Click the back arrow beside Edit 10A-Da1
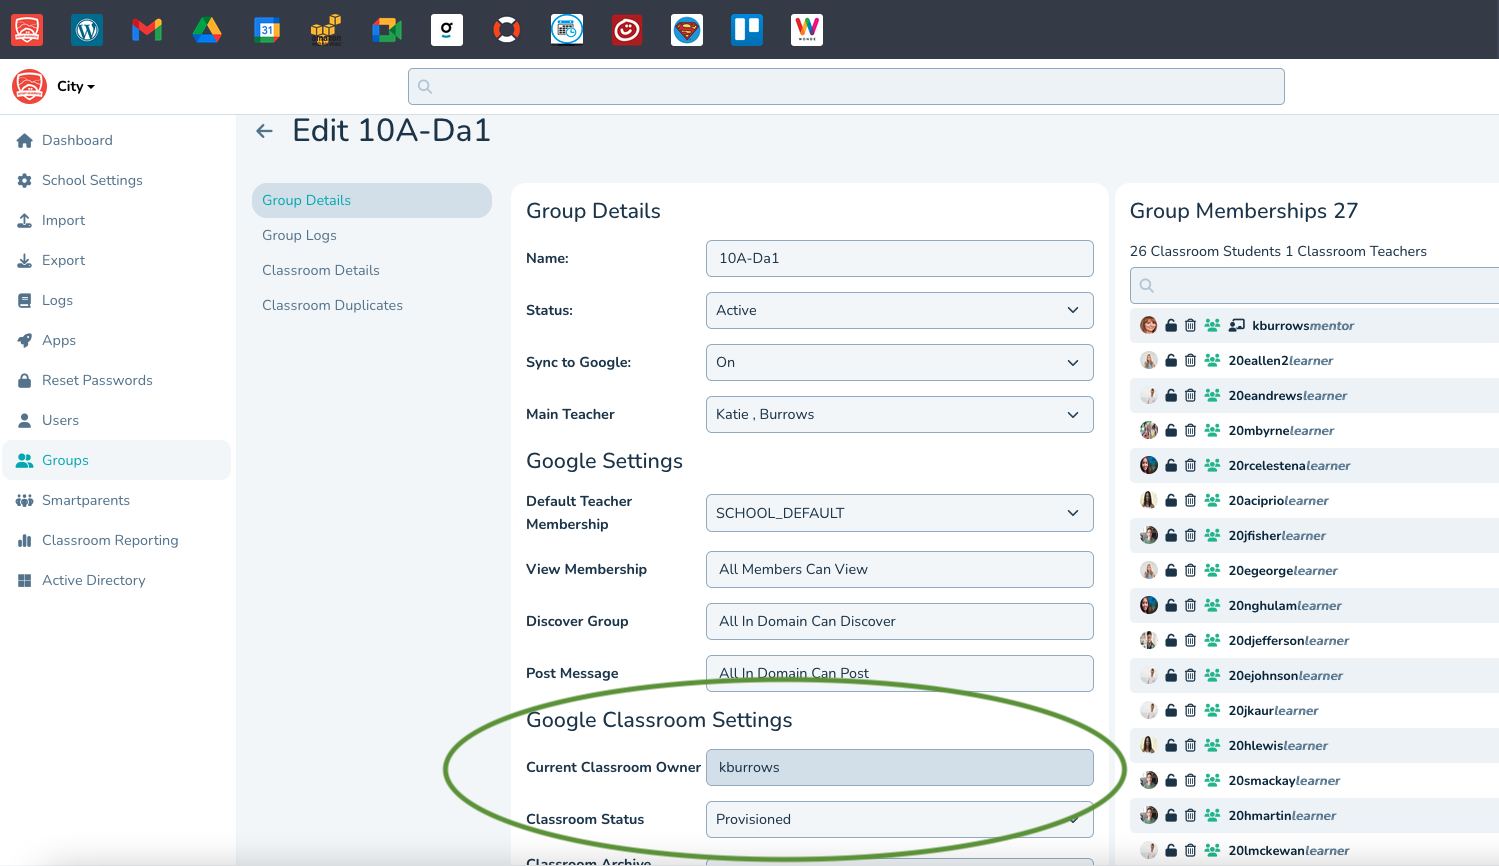Viewport: 1499px width, 866px height. pos(265,131)
